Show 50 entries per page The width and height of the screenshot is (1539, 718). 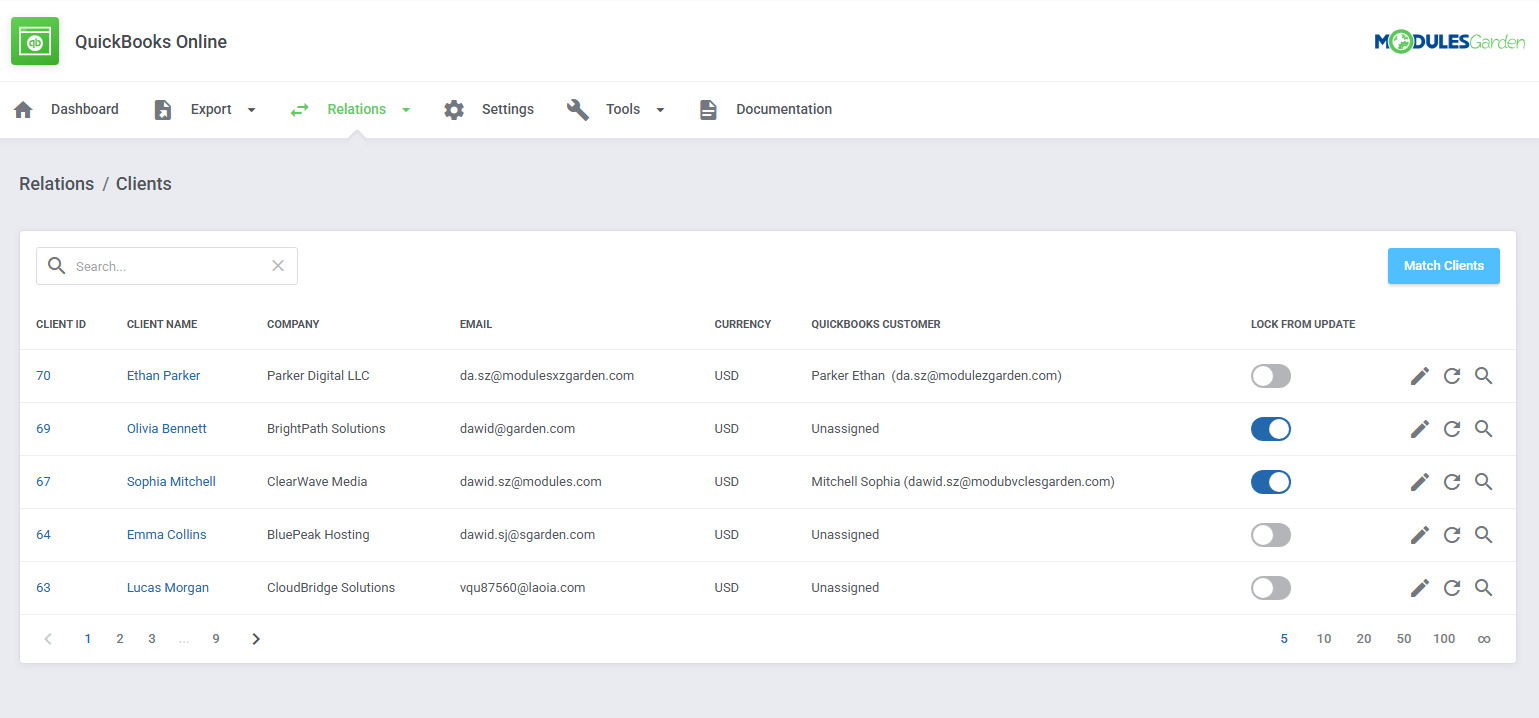tap(1404, 639)
